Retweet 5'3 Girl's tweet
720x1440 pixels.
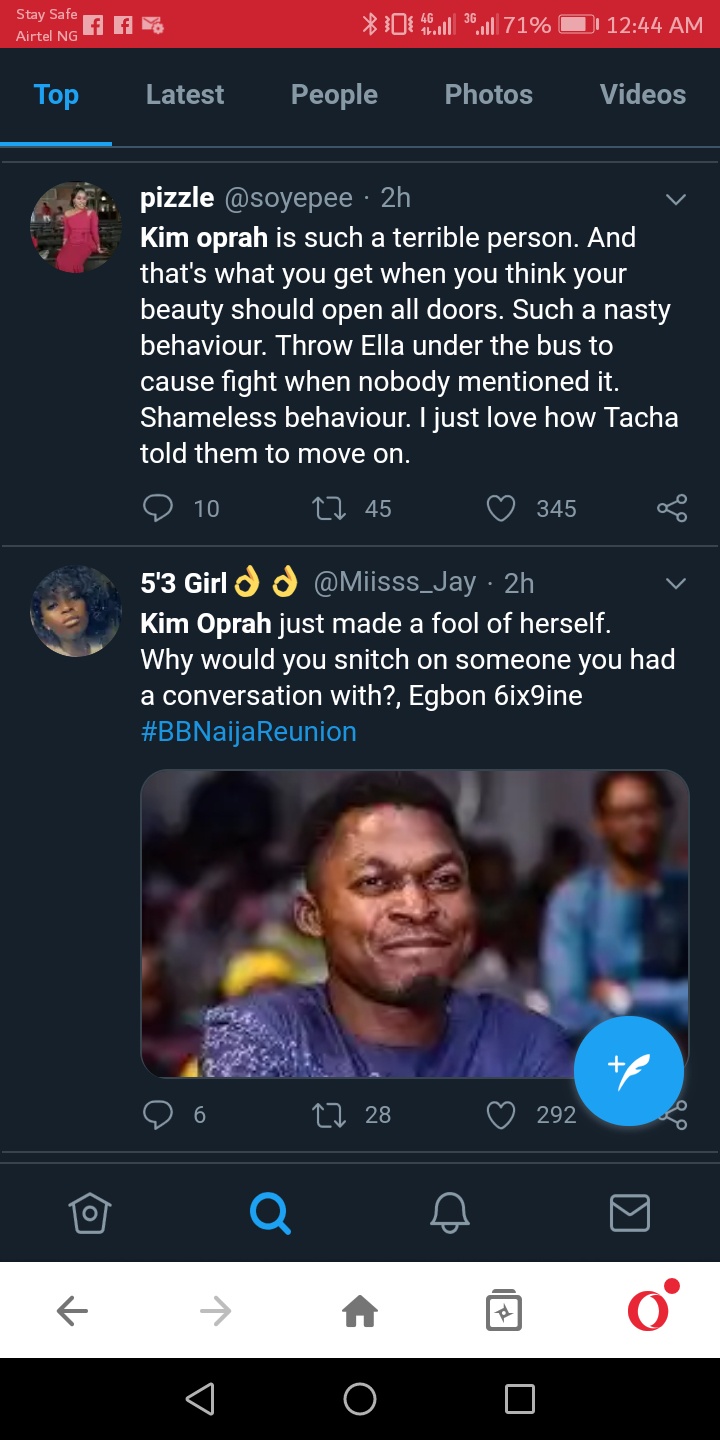pyautogui.click(x=329, y=1114)
